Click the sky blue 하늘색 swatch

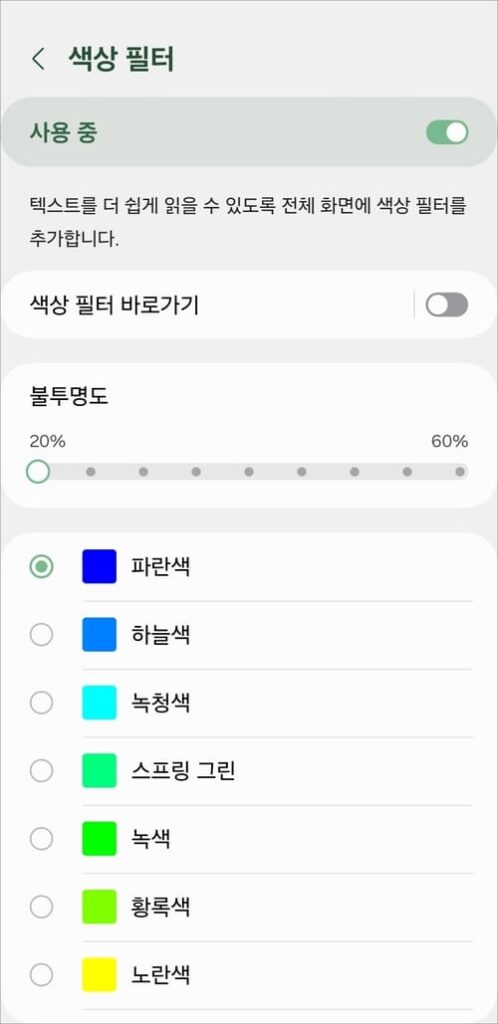click(x=99, y=634)
